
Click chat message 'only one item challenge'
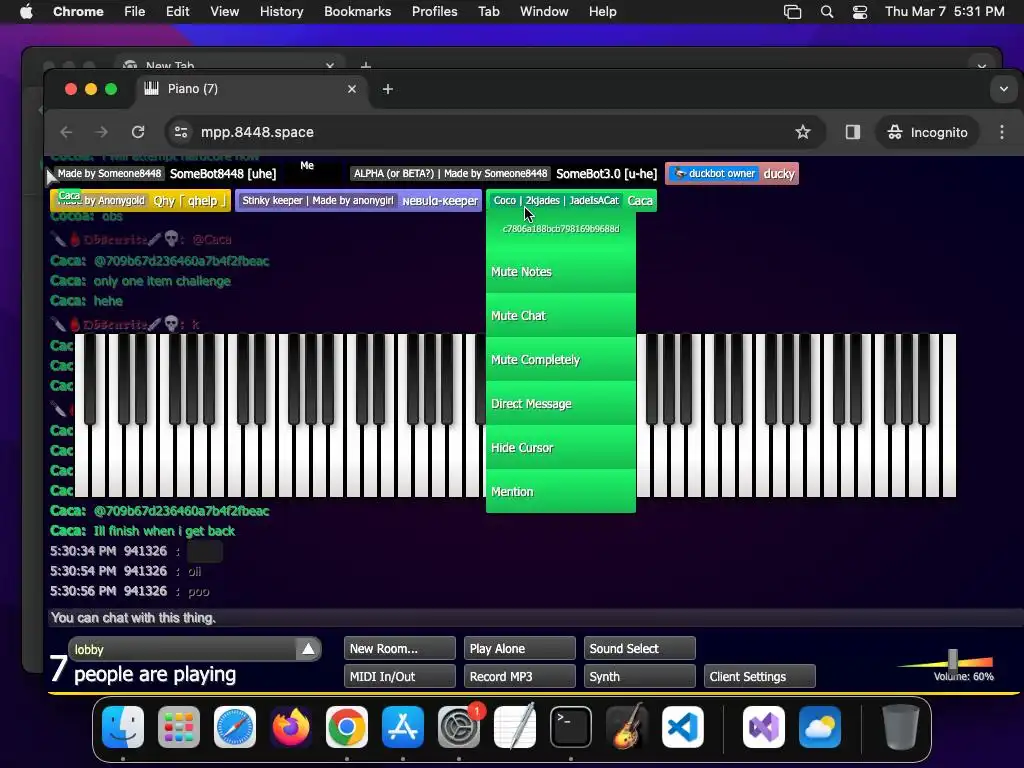click(162, 281)
